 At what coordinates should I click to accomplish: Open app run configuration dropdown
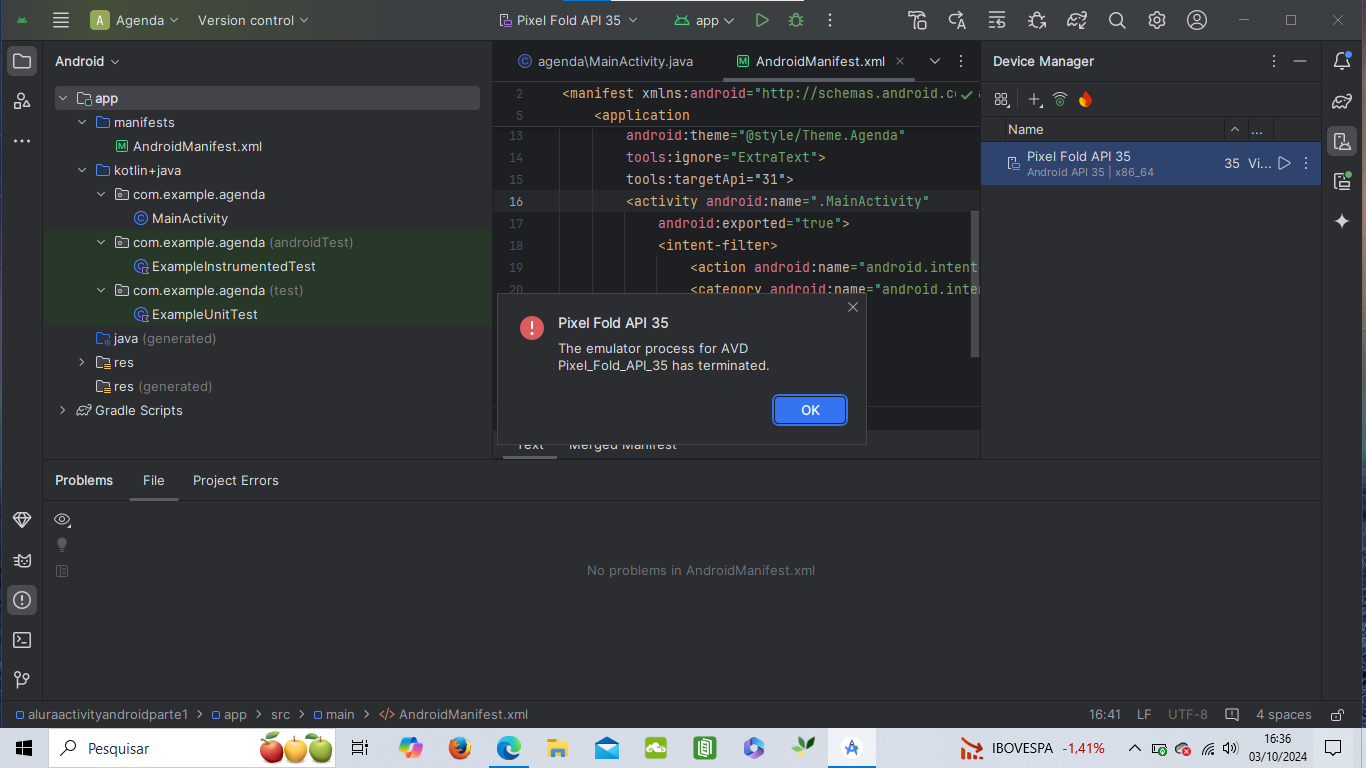705,20
